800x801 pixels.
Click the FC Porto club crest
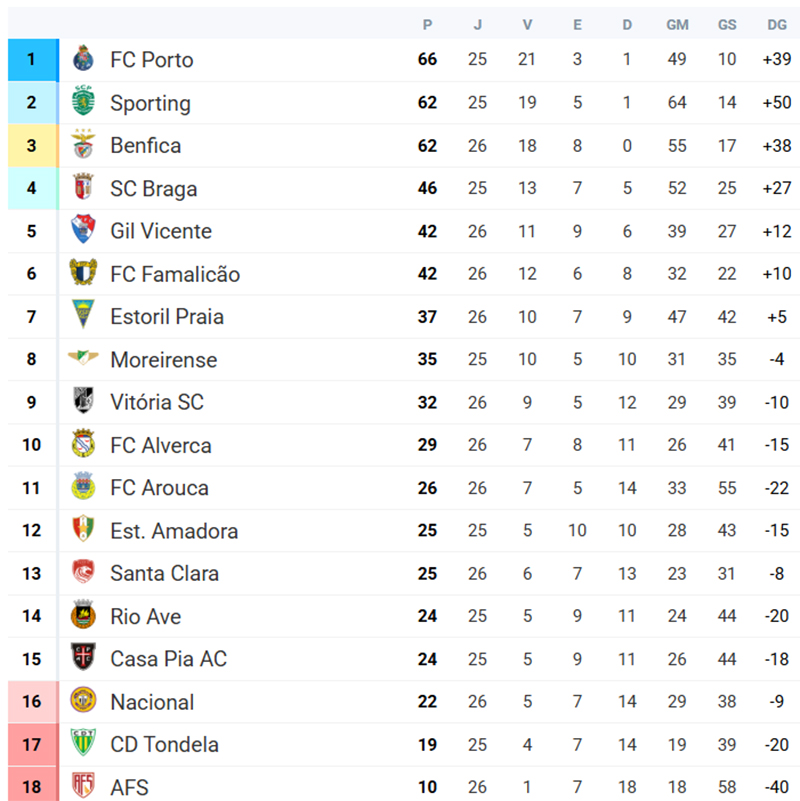[x=84, y=60]
